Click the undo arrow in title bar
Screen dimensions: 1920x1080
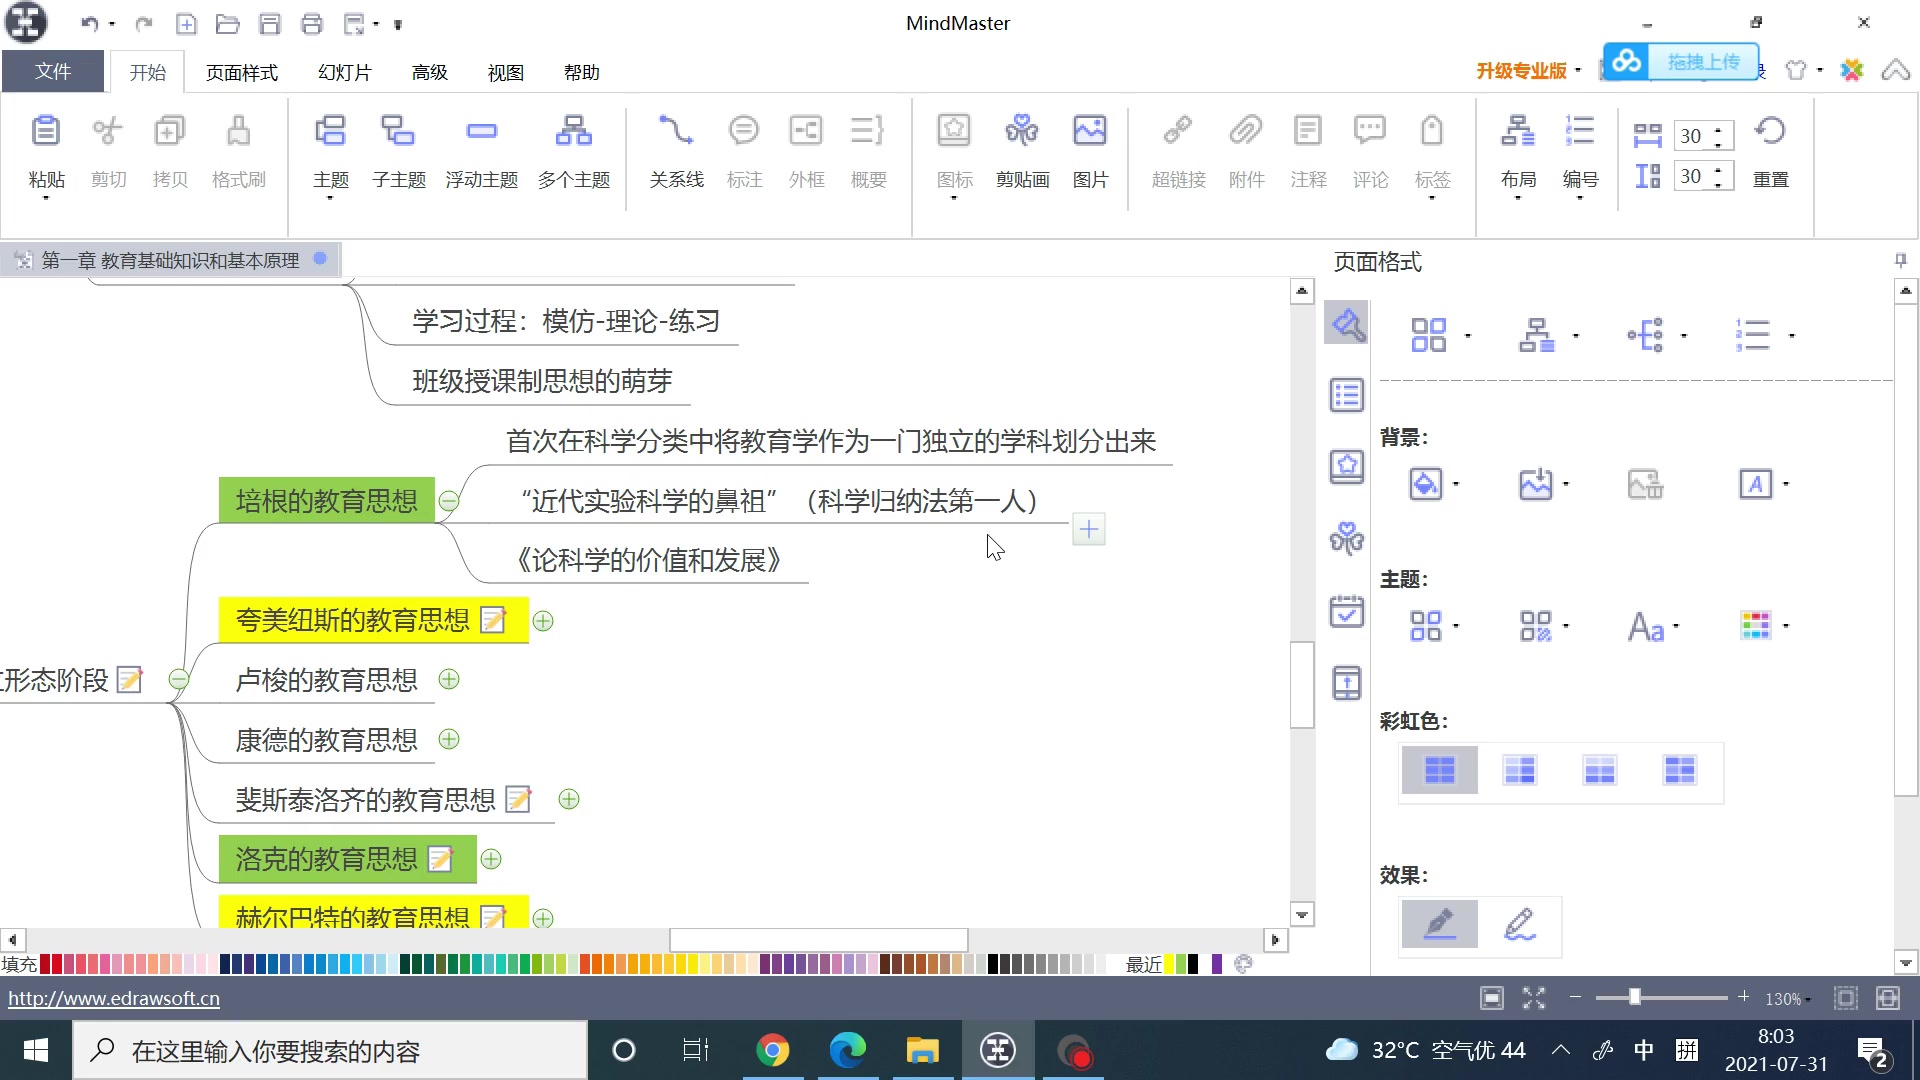pos(90,23)
